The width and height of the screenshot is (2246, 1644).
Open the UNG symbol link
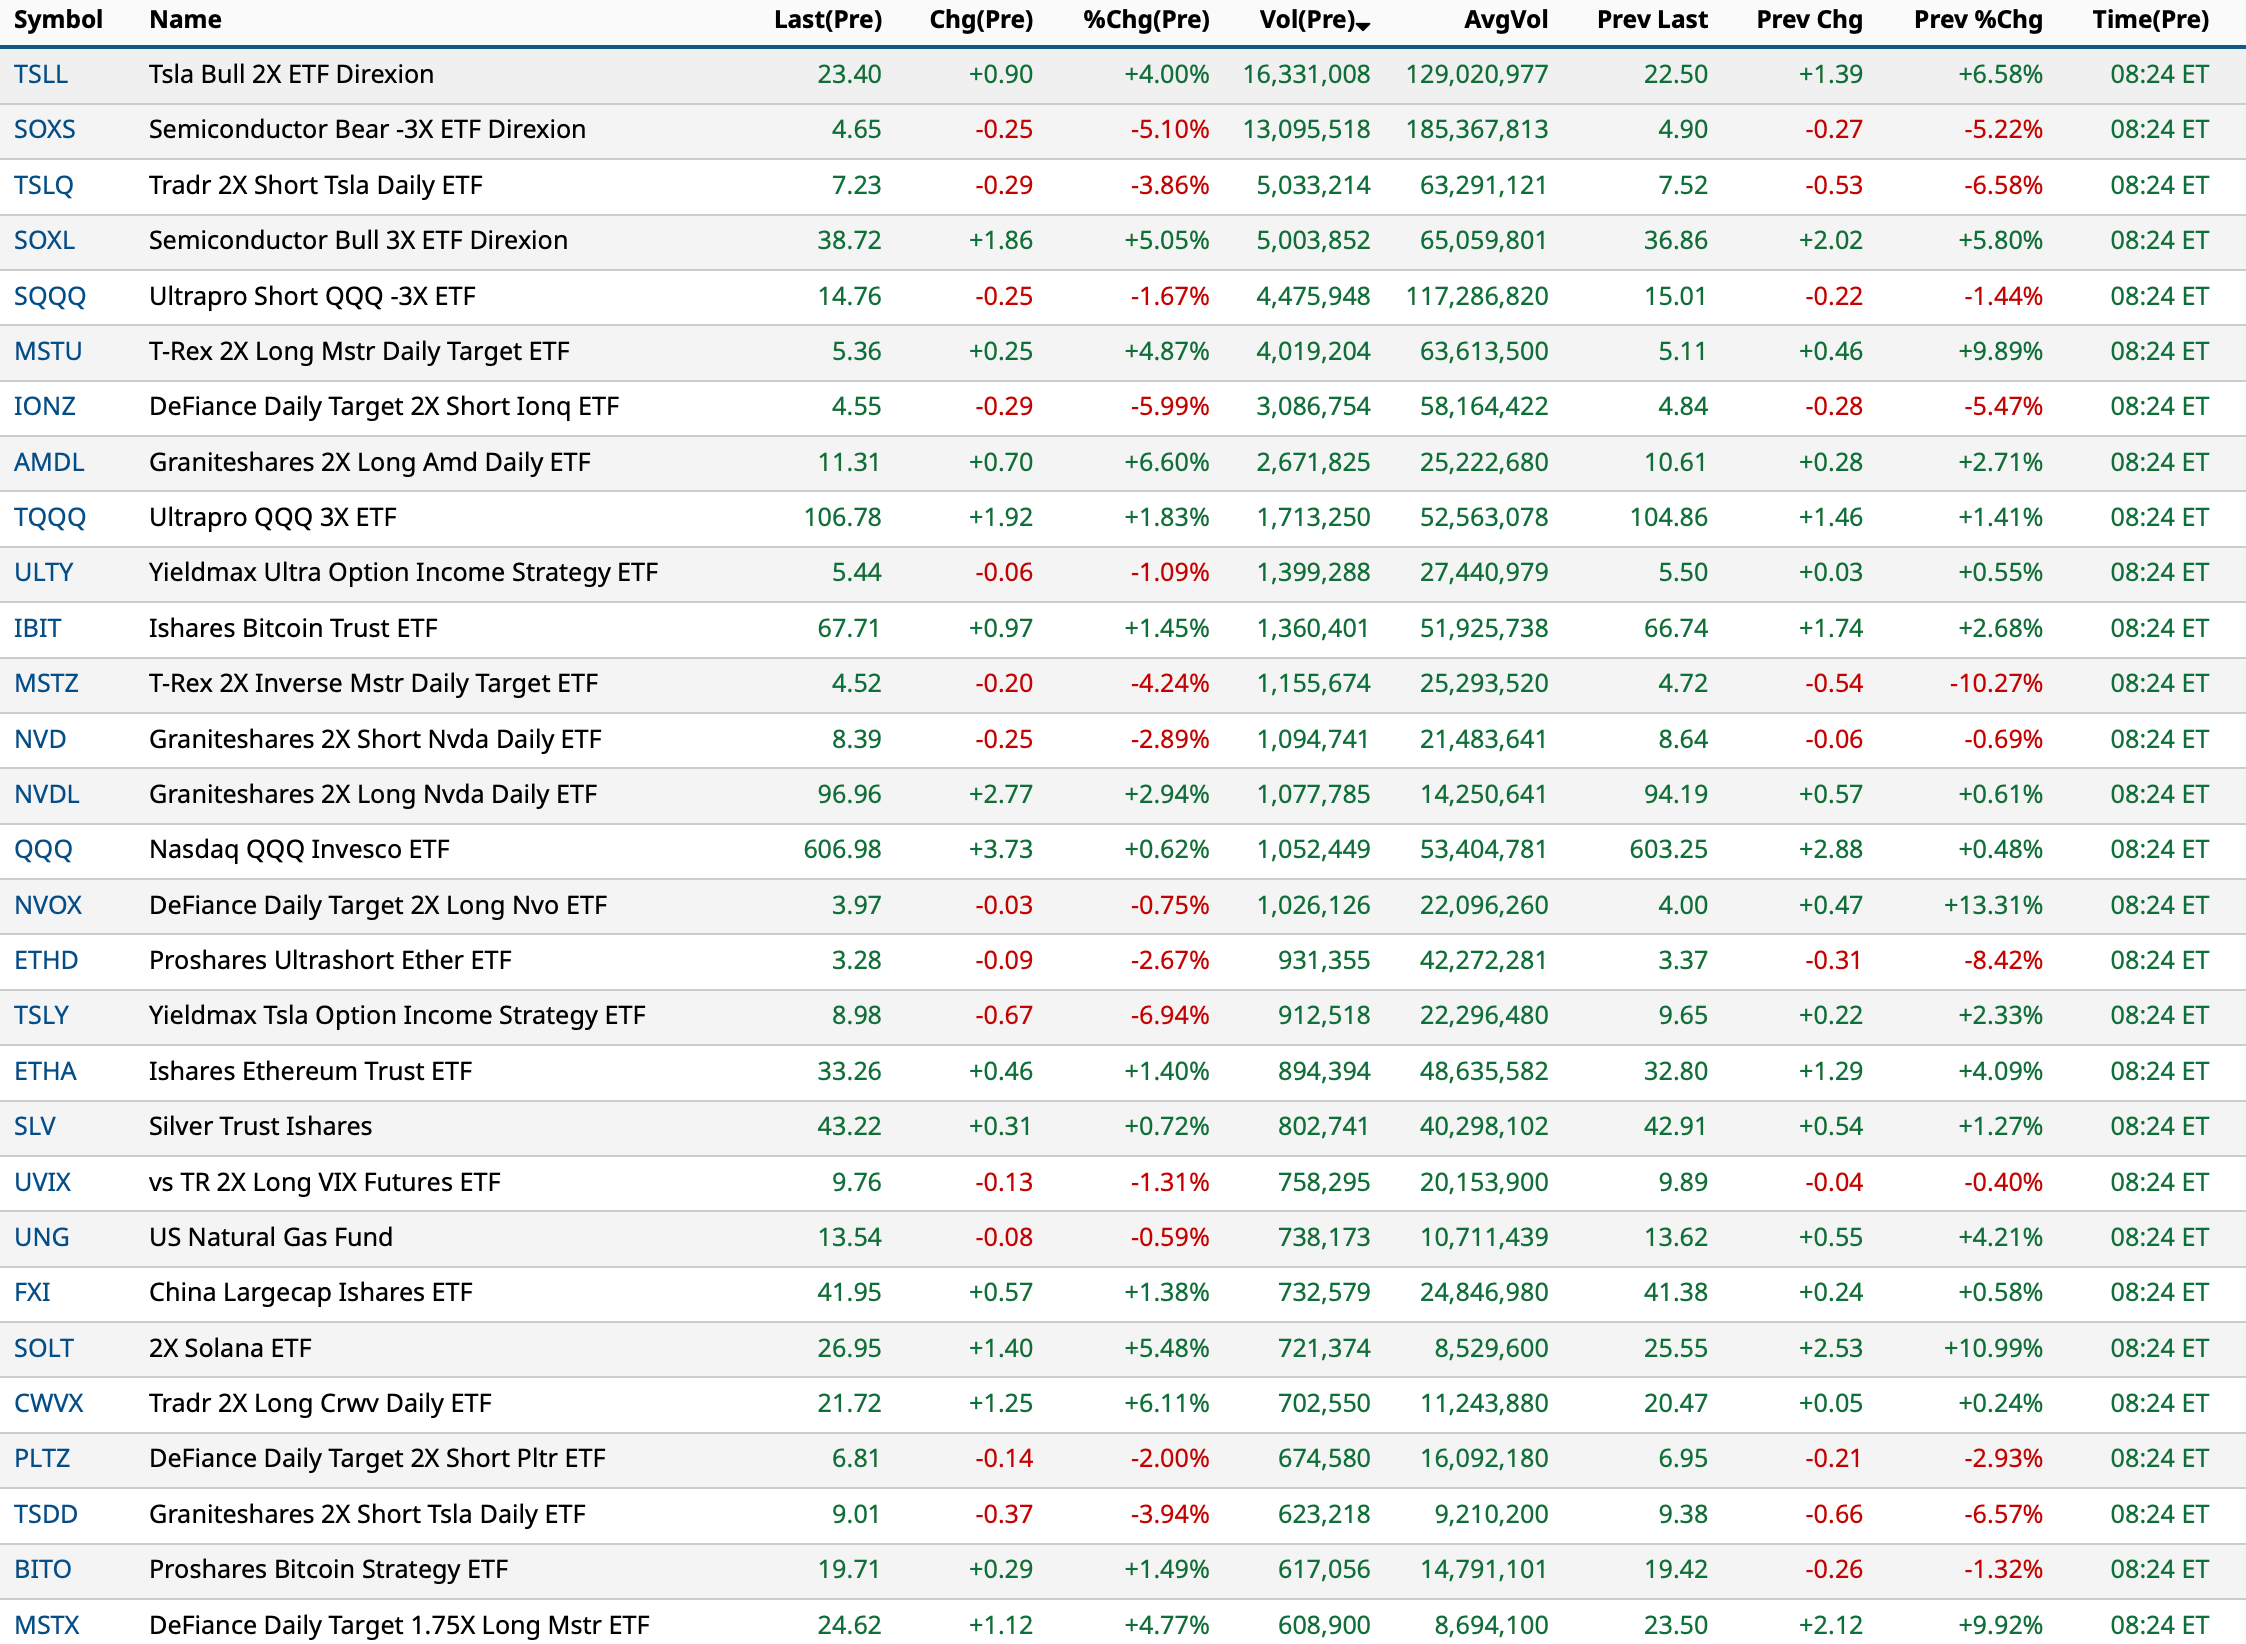pos(42,1238)
